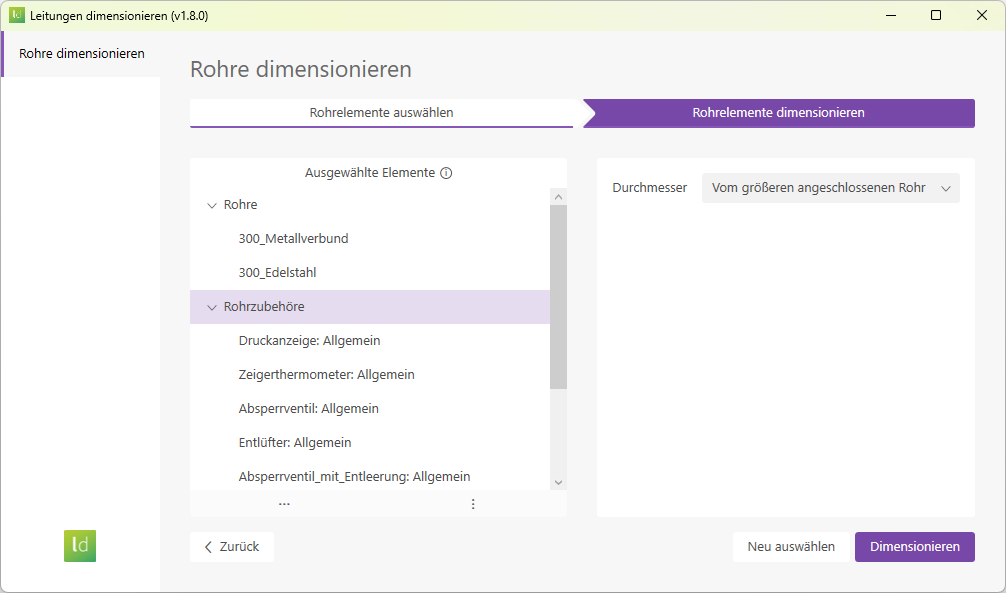This screenshot has height=593, width=1006.
Task: Select the 300_Edelstahl element
Action: (282, 272)
